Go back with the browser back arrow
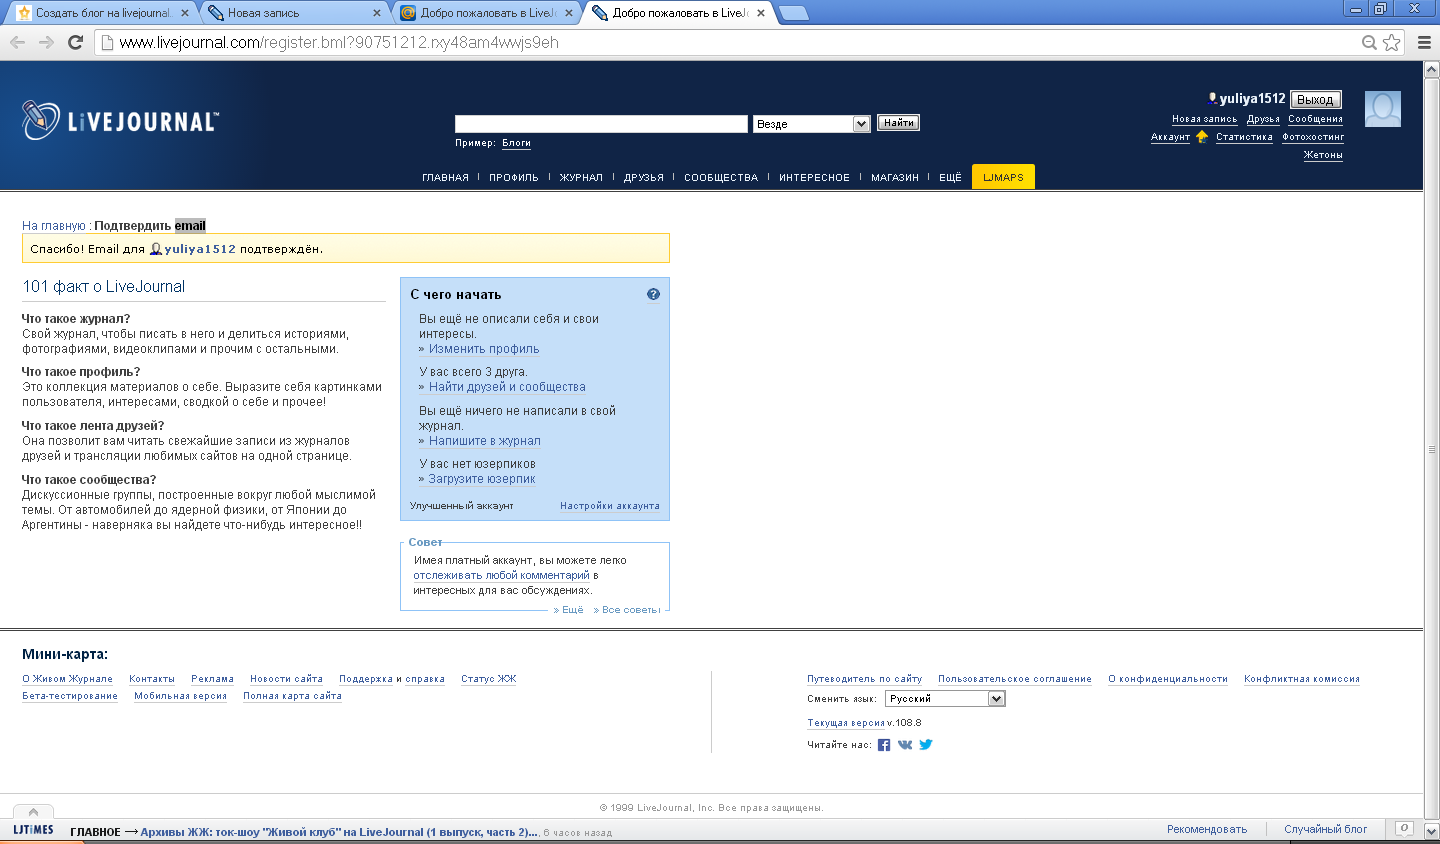 17,42
